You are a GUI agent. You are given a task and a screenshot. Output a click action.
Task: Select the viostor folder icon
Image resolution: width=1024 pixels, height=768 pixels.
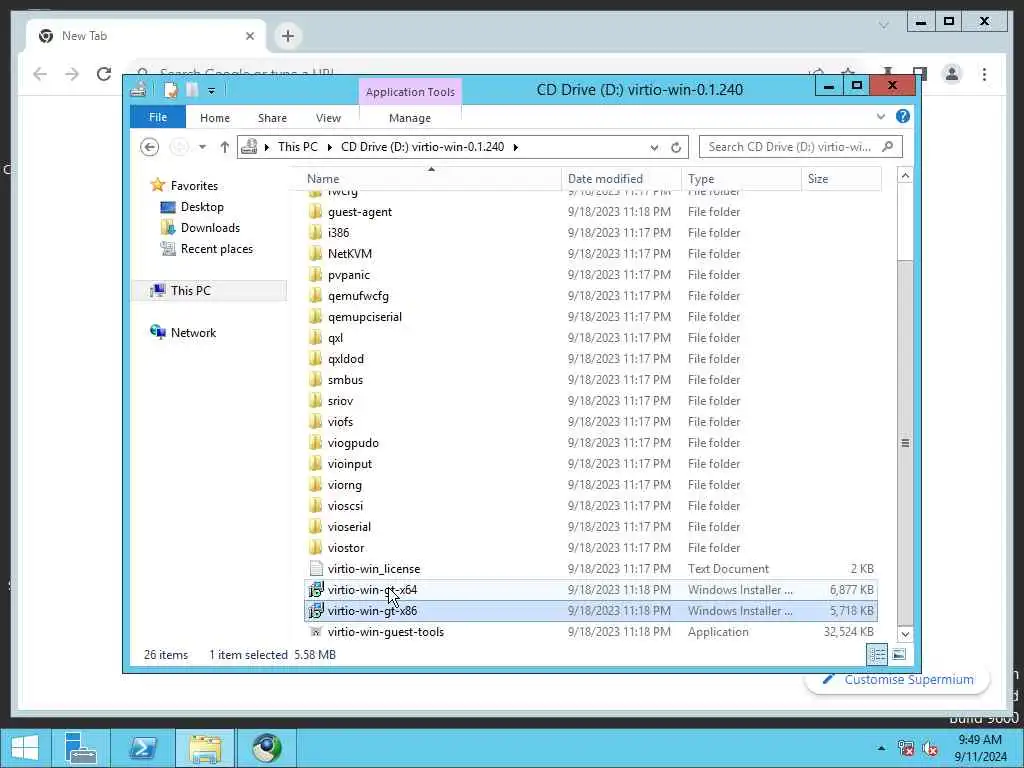coord(316,547)
